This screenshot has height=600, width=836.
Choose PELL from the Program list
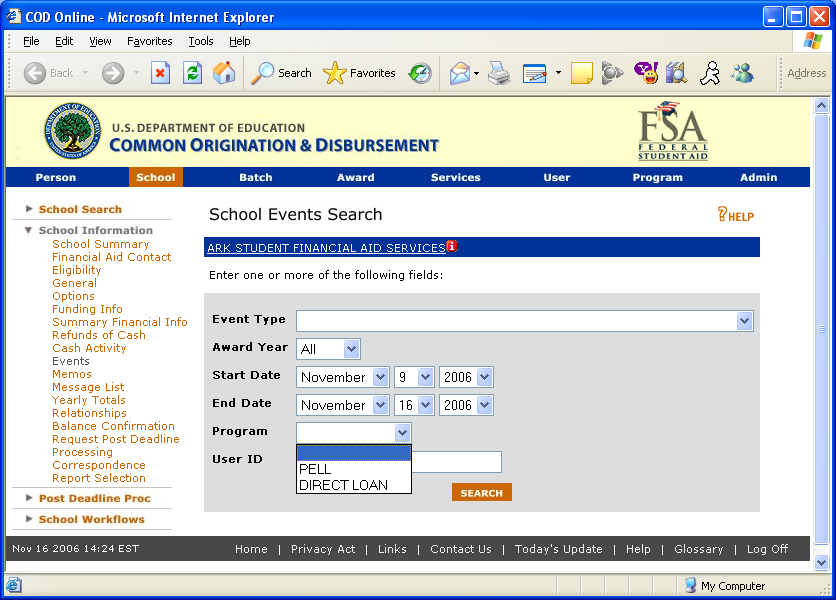(315, 469)
